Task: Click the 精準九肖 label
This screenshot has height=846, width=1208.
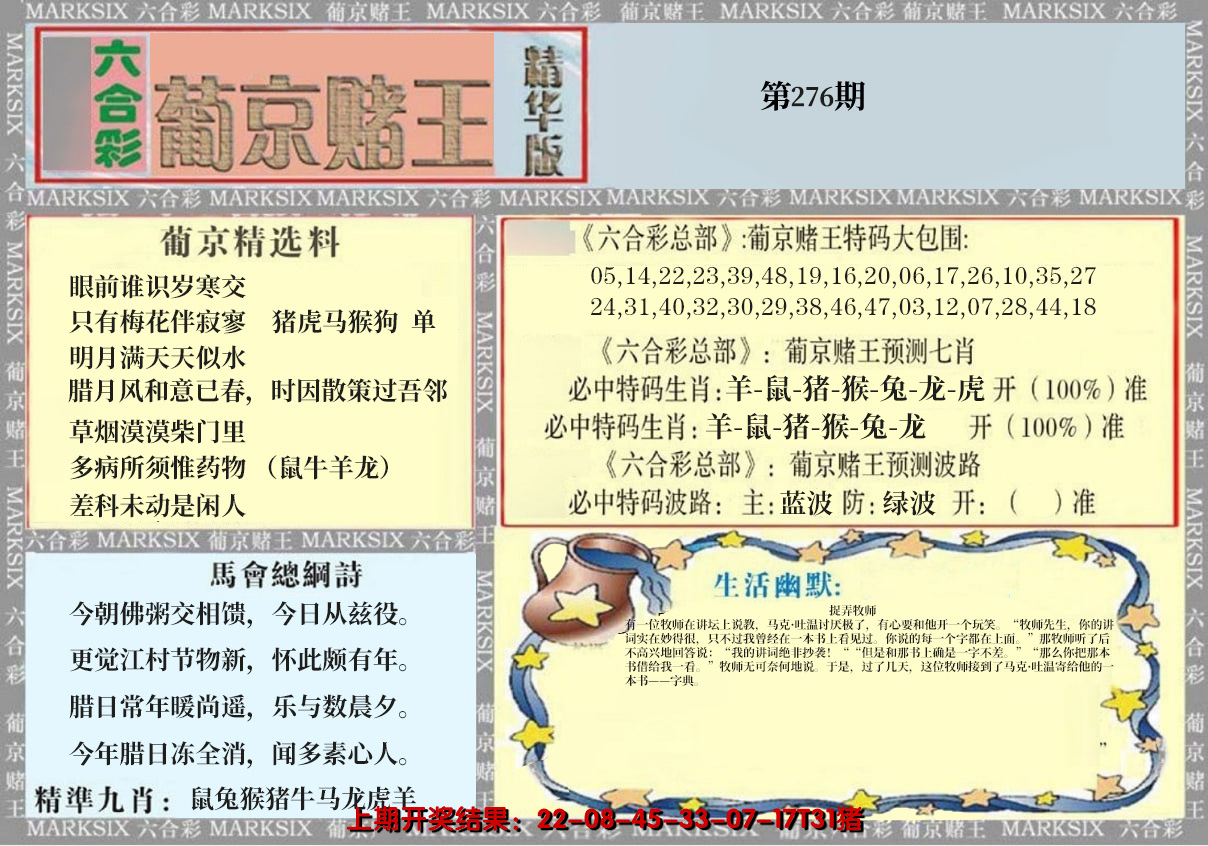Action: [95, 799]
